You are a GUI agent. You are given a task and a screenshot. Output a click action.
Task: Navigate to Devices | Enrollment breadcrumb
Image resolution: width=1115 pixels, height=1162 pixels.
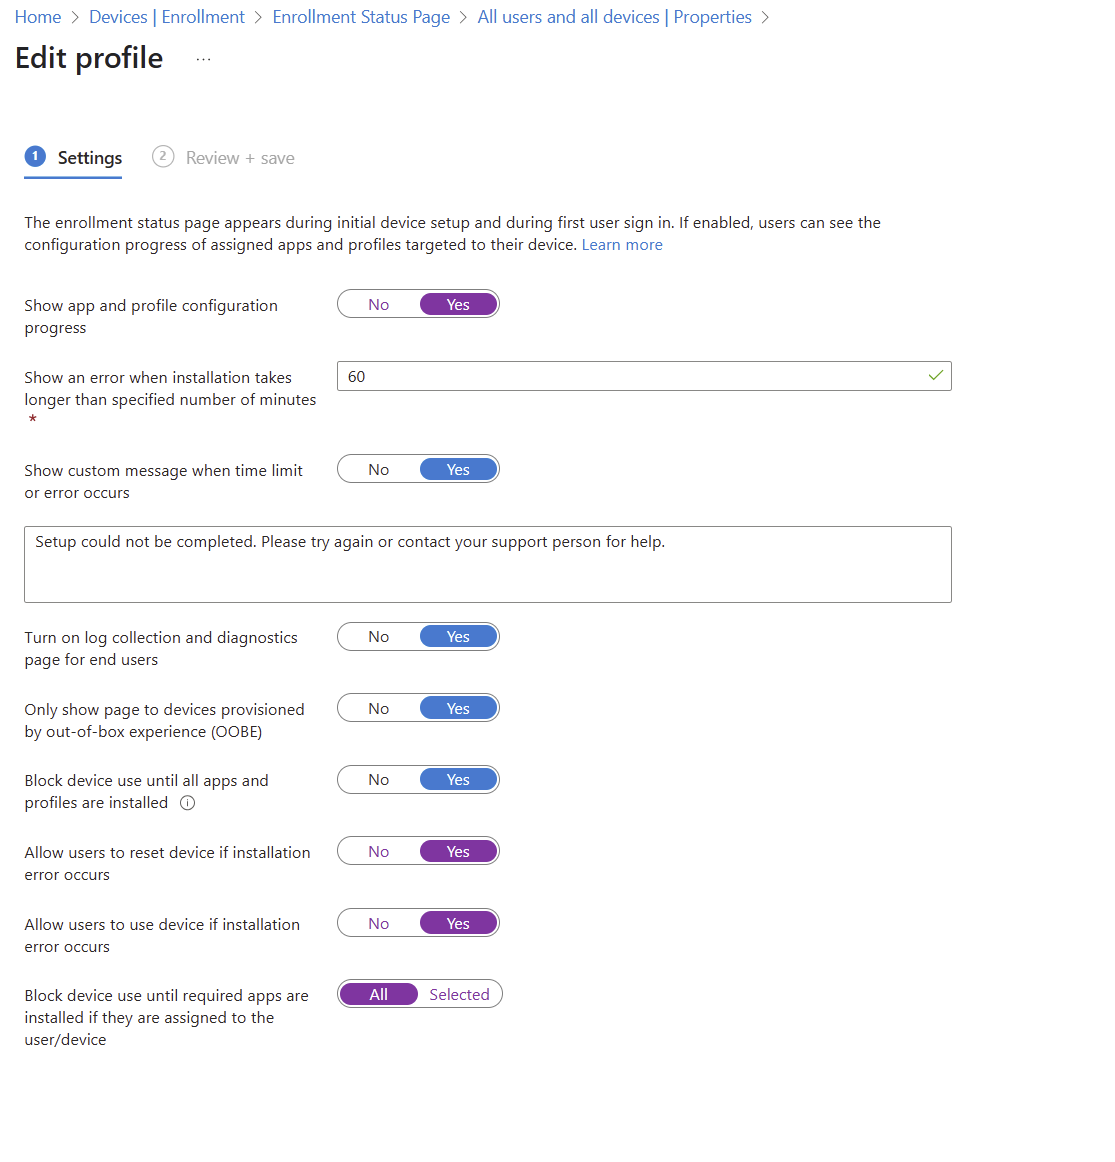coord(167,17)
